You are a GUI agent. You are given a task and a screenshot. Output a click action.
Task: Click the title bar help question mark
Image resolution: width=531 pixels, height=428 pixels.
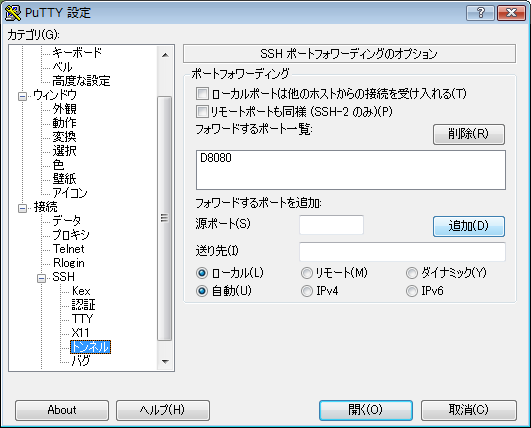480,13
